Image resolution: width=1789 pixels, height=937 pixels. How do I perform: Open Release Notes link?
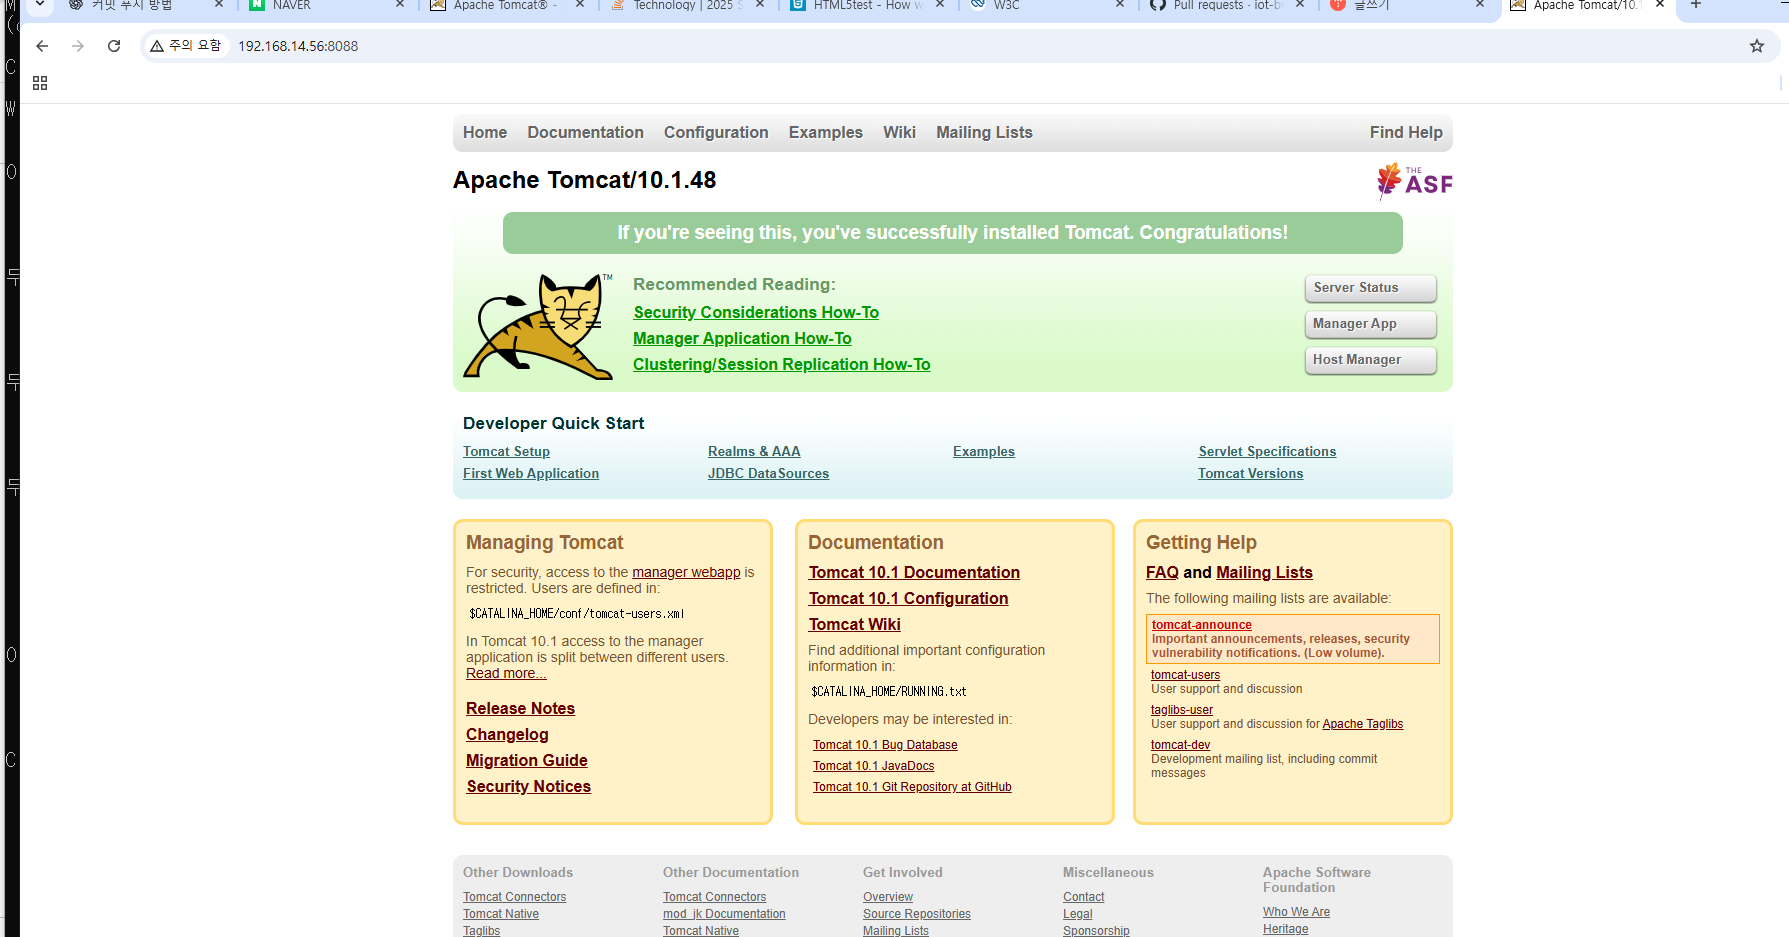520,708
